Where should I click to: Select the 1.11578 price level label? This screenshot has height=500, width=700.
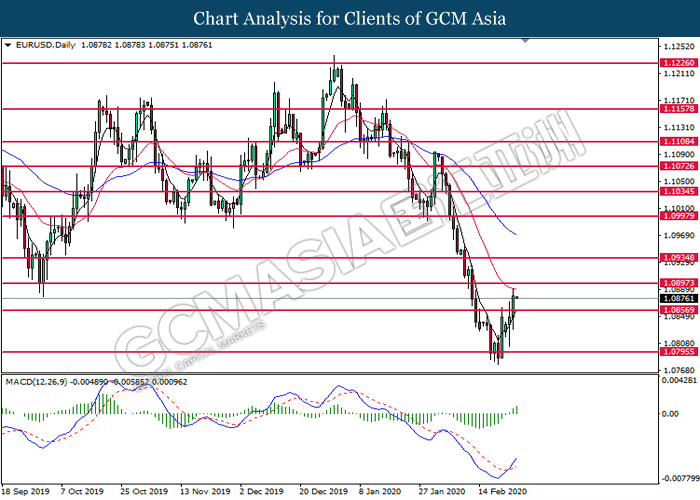678,108
